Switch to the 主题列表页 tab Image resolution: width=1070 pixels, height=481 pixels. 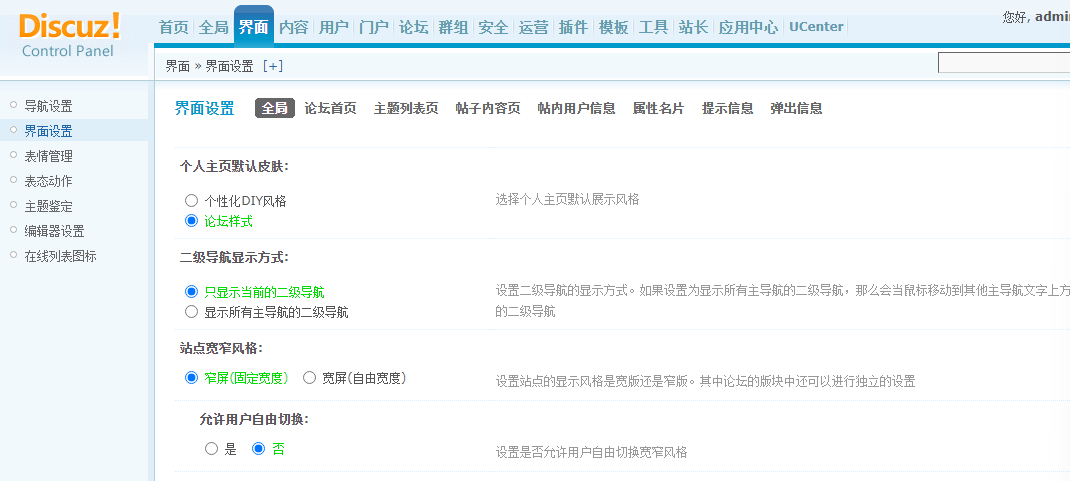click(406, 108)
